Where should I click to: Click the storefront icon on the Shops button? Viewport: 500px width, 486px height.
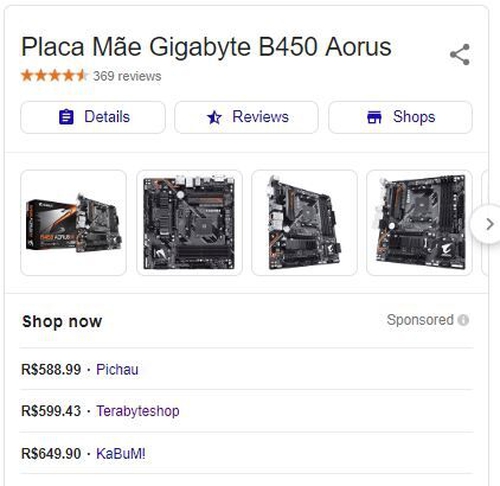pos(374,117)
